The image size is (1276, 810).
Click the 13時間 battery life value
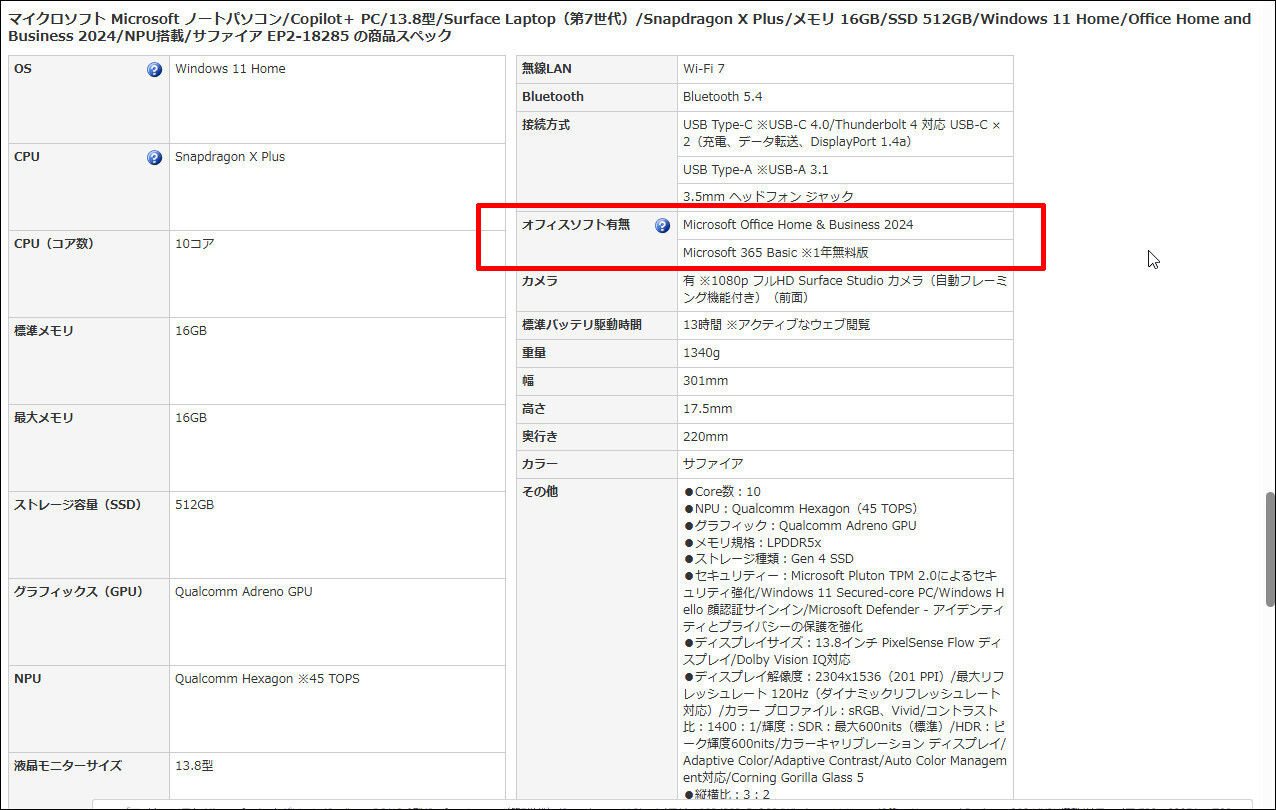click(x=777, y=325)
